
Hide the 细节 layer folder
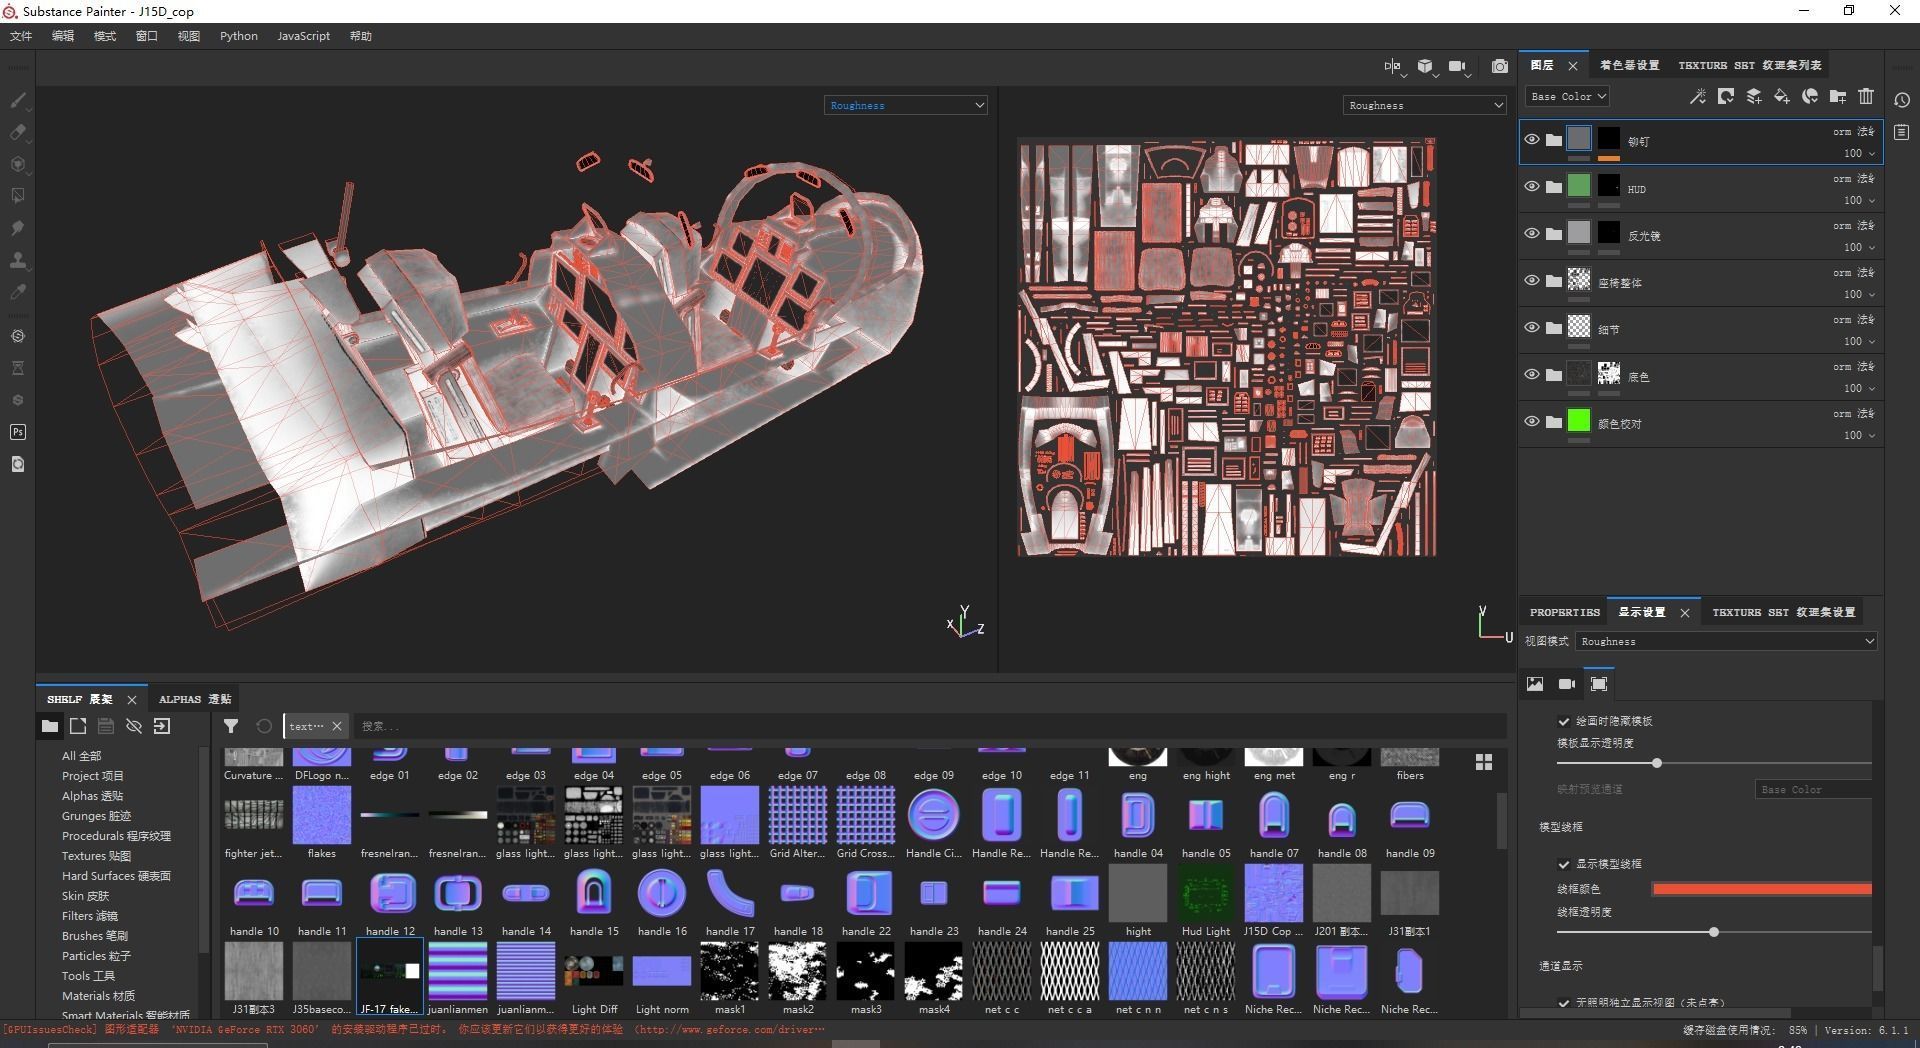1531,327
